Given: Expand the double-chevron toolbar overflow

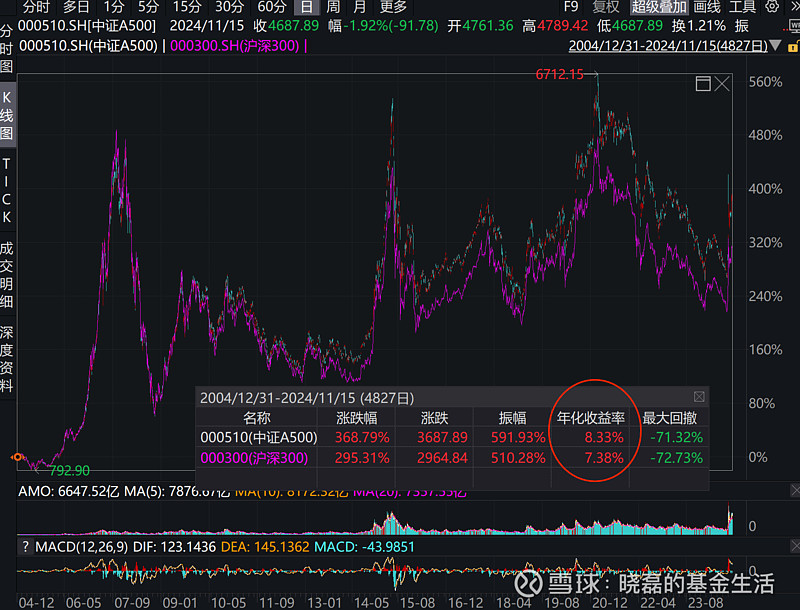Looking at the screenshot, I should pyautogui.click(x=794, y=5).
